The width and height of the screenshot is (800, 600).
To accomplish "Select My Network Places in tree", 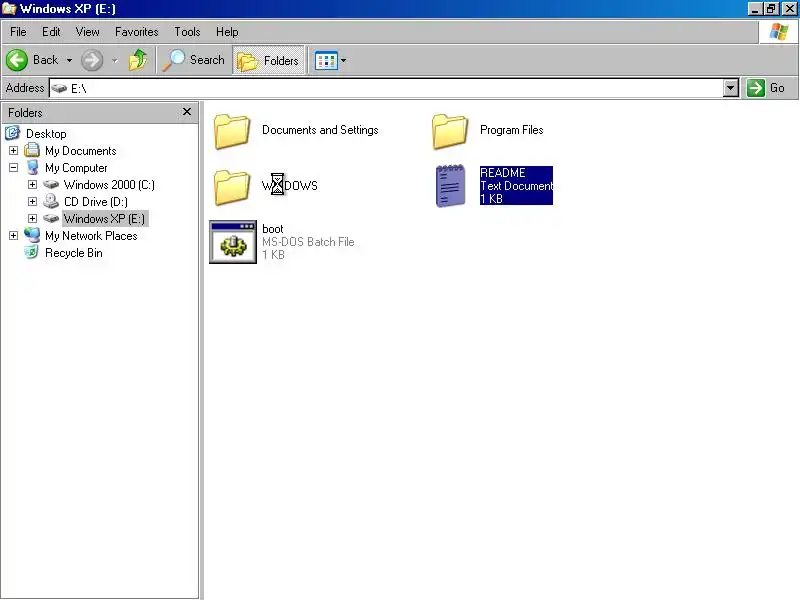I will [91, 236].
